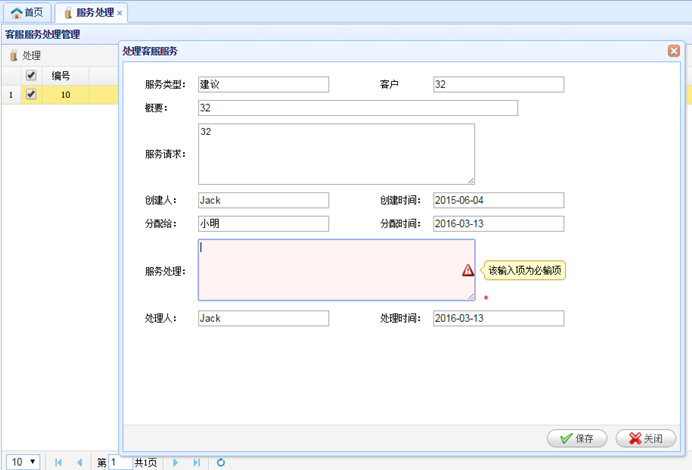Focus the 服务处理 required text area
The width and height of the screenshot is (692, 470).
[x=336, y=270]
